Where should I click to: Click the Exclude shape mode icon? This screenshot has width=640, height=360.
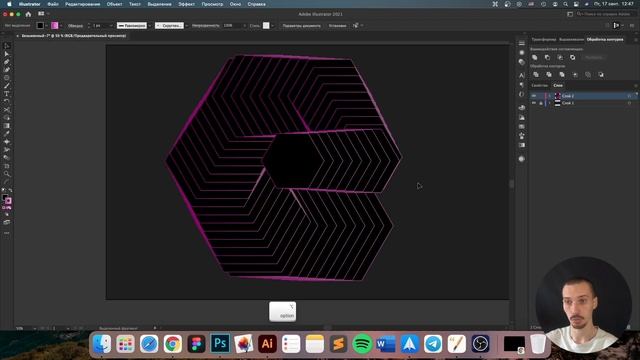click(x=573, y=58)
